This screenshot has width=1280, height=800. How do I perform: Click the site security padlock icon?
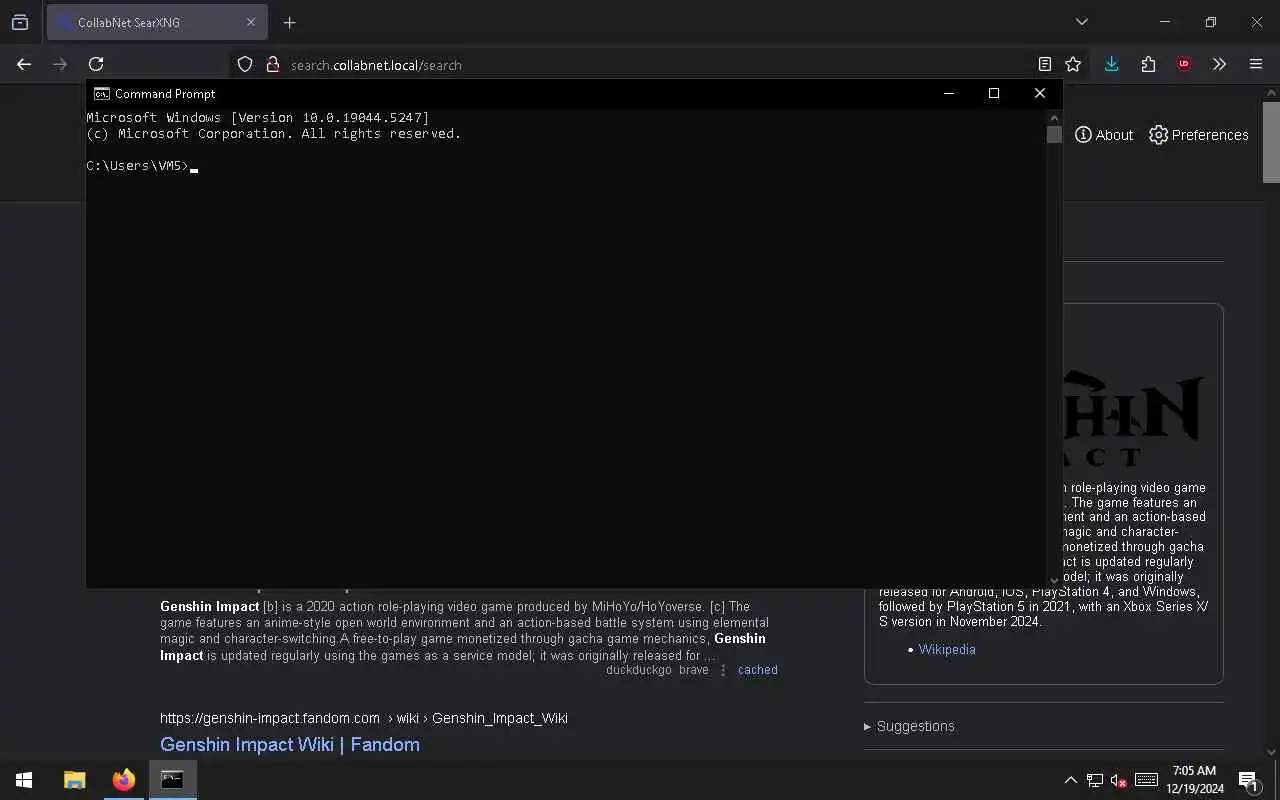tap(272, 64)
